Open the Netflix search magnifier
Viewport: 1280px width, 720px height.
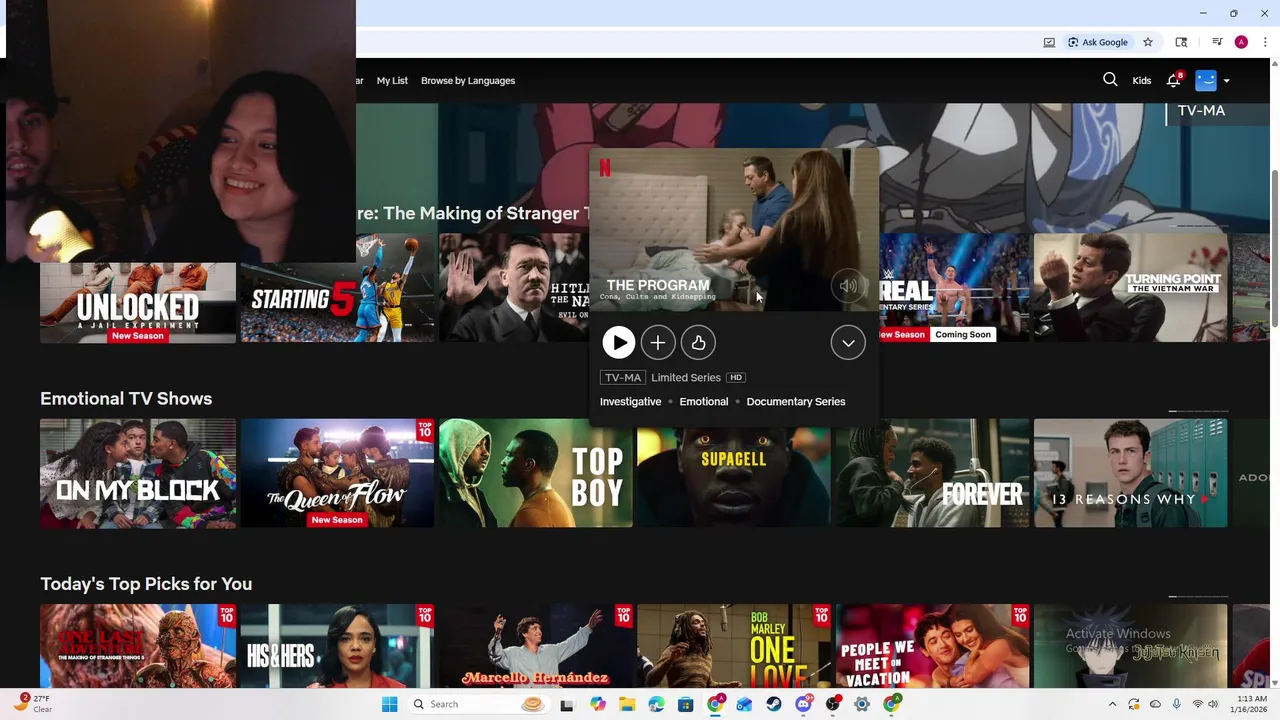click(1110, 80)
